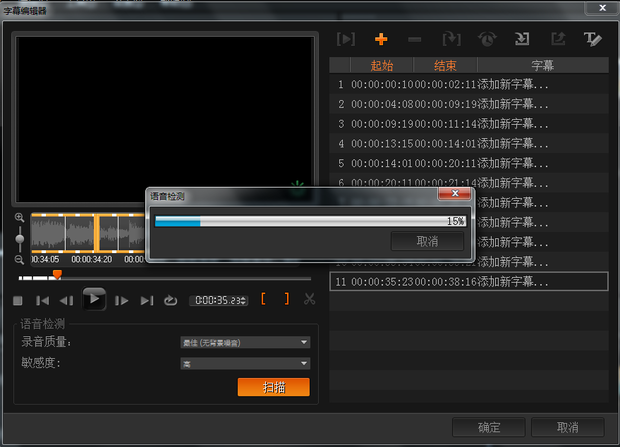
Task: Toggle the repeat loop playback button
Action: pyautogui.click(x=170, y=300)
